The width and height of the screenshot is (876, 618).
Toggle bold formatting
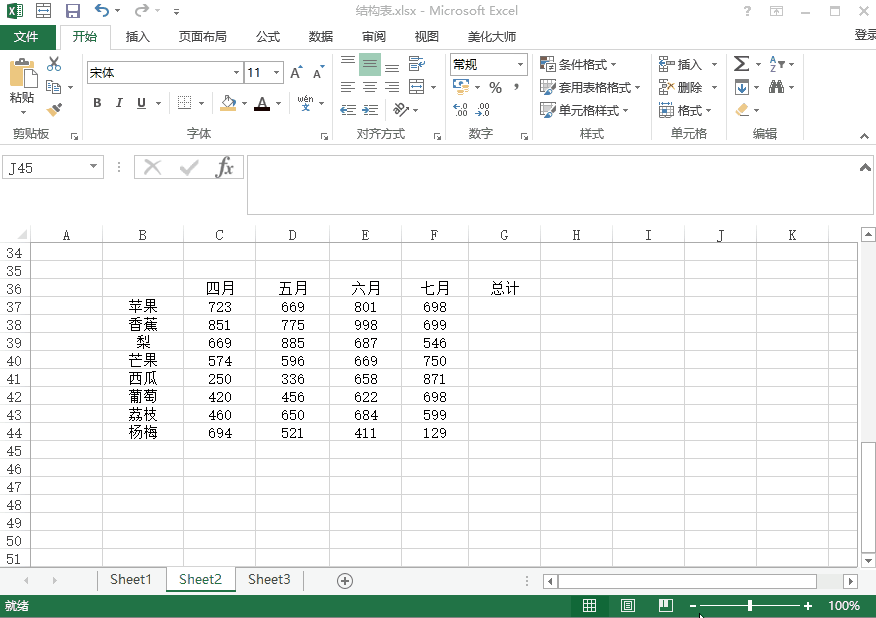[x=97, y=103]
